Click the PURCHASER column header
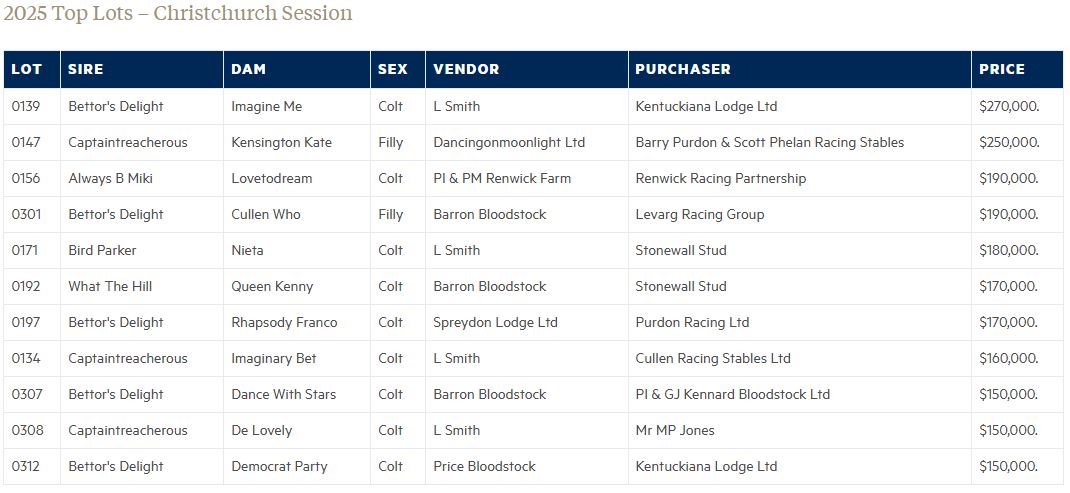 (683, 70)
